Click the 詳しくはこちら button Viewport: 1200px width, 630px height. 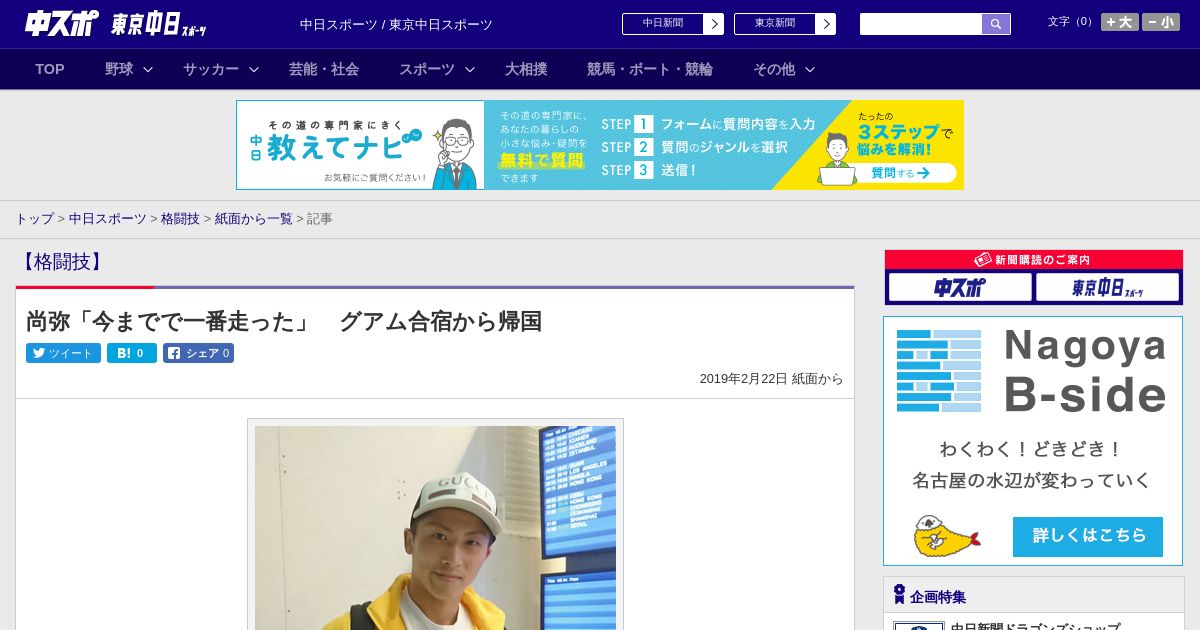1088,536
